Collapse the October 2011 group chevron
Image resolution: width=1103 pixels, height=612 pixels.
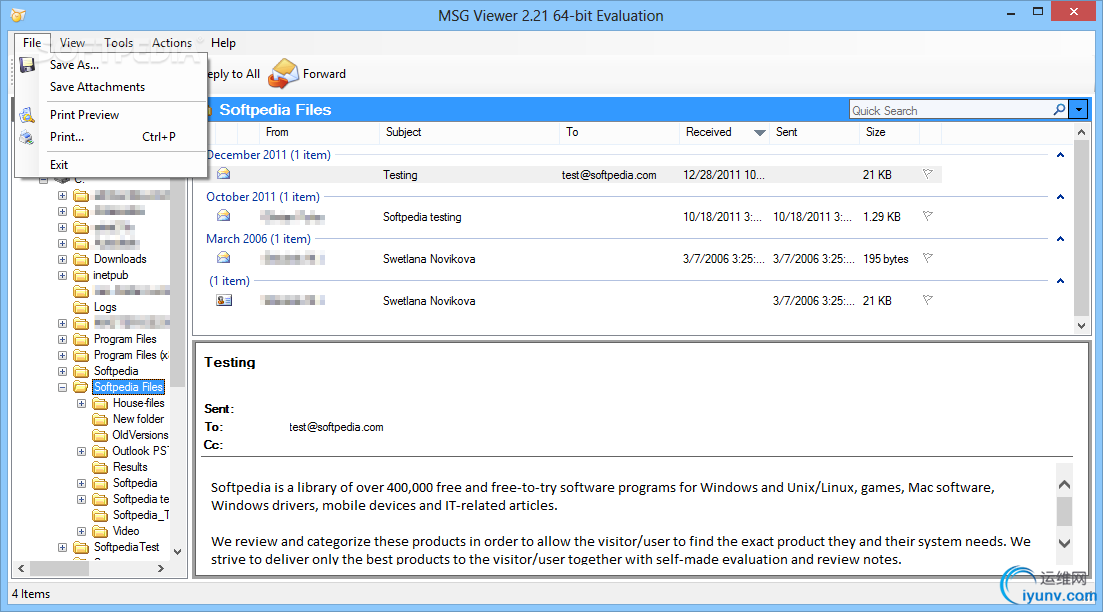pyautogui.click(x=1060, y=197)
